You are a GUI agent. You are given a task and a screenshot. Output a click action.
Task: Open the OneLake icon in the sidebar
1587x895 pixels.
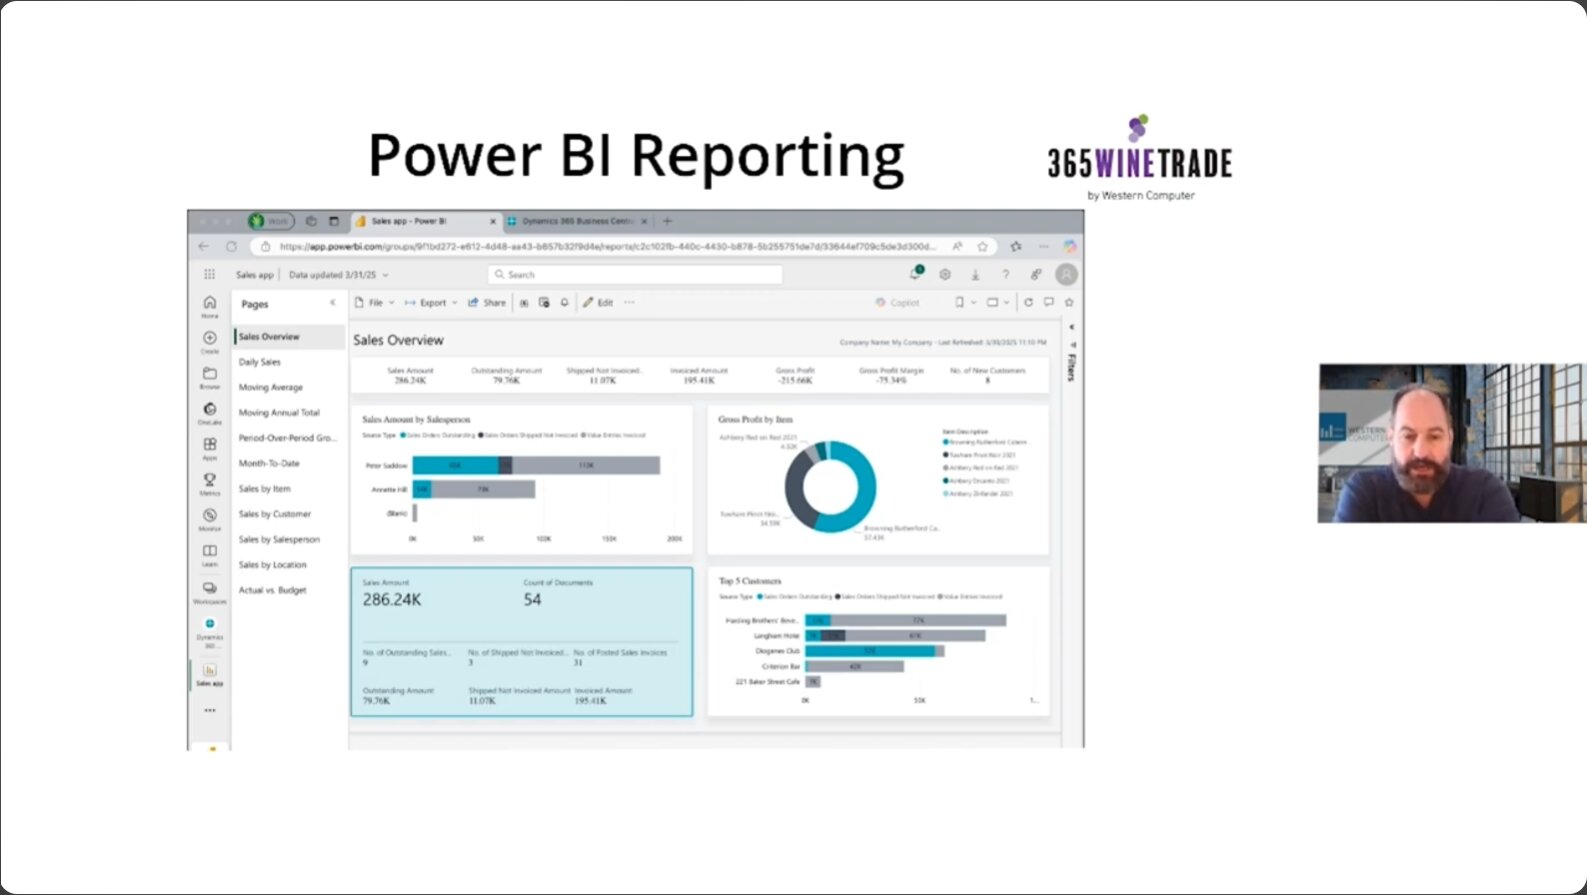tap(210, 413)
